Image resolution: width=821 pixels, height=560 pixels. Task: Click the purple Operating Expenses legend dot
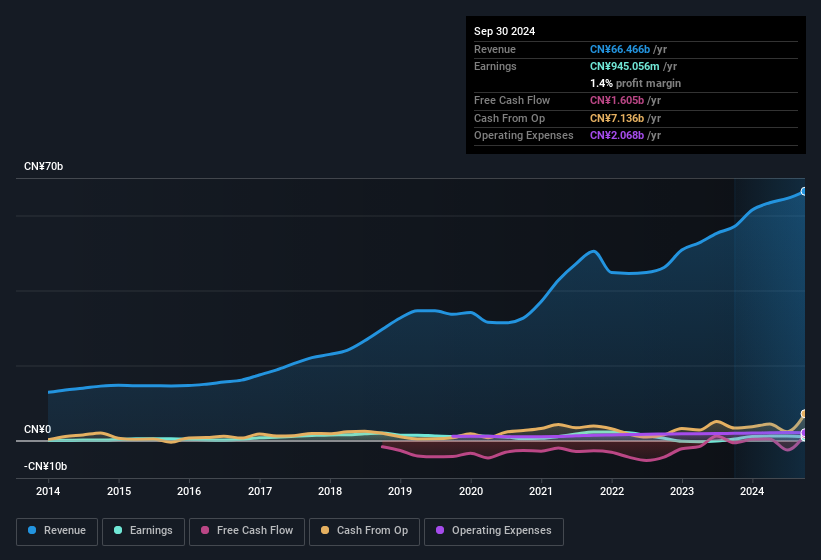[440, 531]
